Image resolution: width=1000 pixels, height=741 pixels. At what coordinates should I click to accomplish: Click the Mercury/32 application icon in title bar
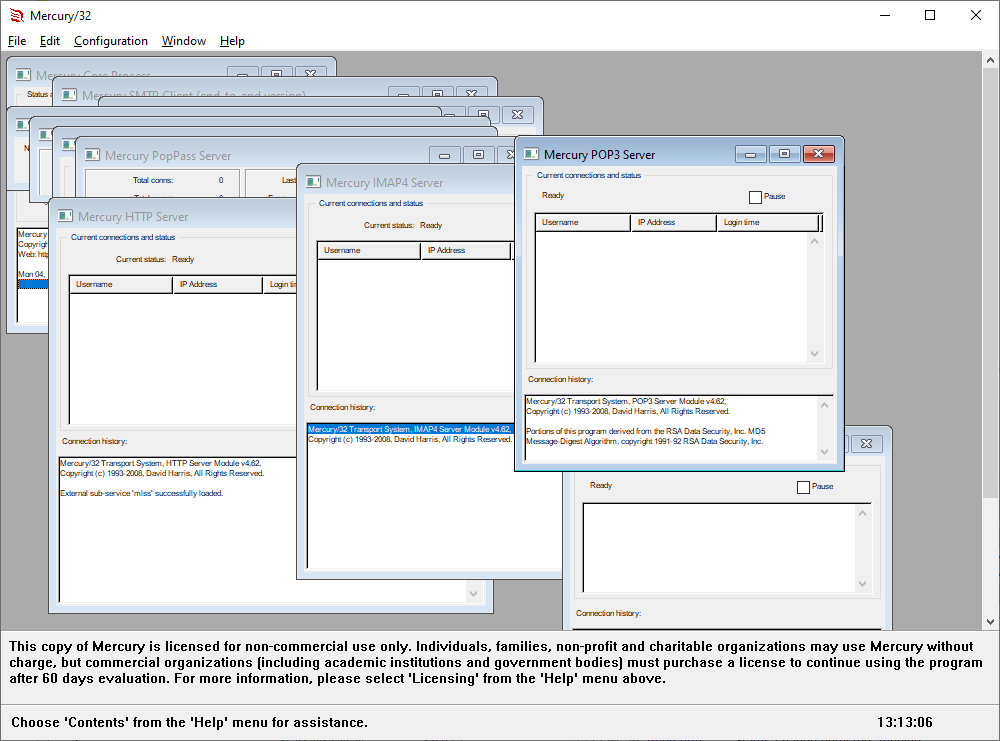15,15
